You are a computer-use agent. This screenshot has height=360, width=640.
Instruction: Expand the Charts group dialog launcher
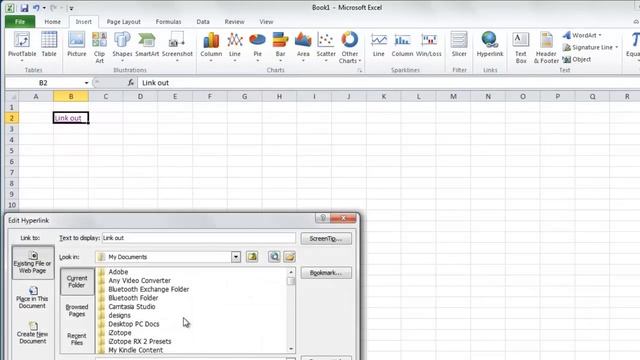click(360, 70)
